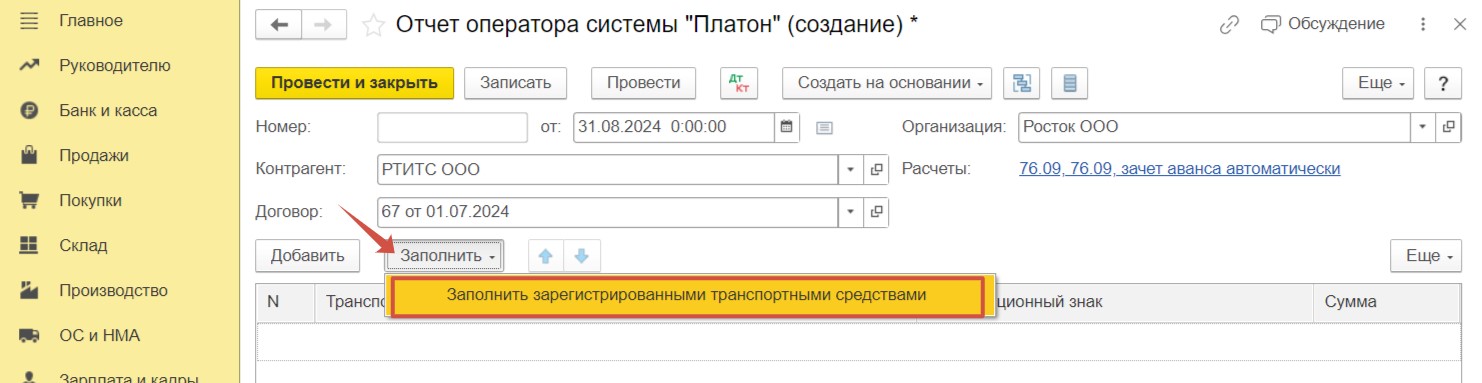The image size is (1482, 383).
Task: Move row up with blue arrow
Action: 546,256
